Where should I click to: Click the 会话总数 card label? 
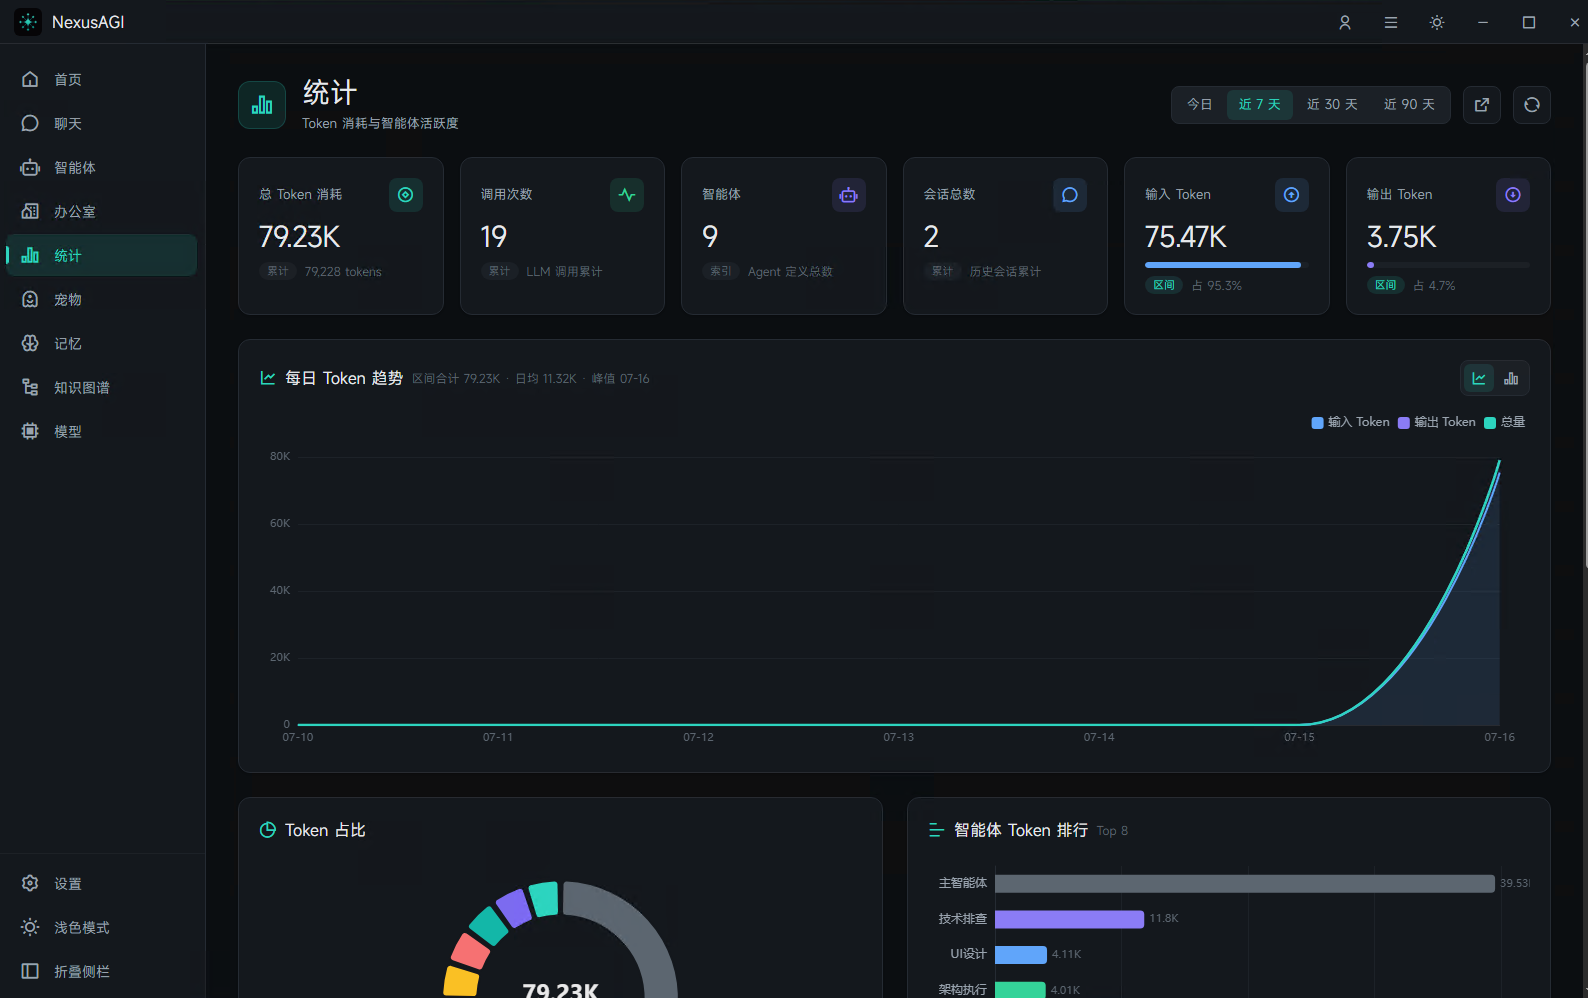(949, 194)
